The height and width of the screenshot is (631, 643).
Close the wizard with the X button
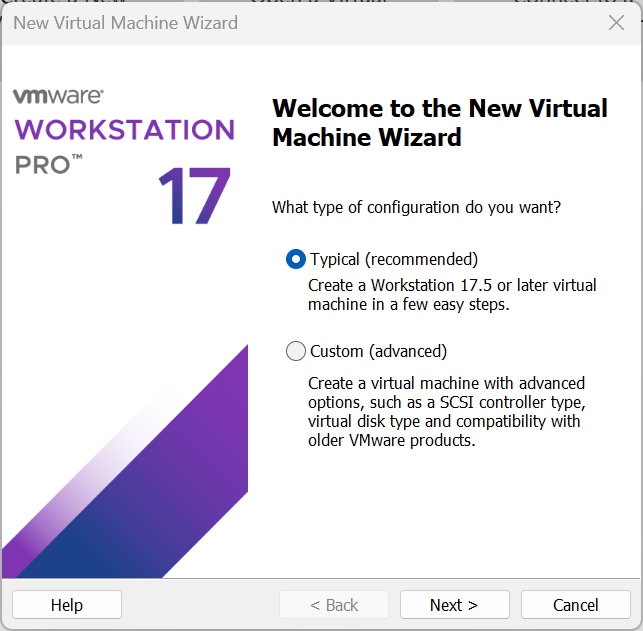(616, 22)
